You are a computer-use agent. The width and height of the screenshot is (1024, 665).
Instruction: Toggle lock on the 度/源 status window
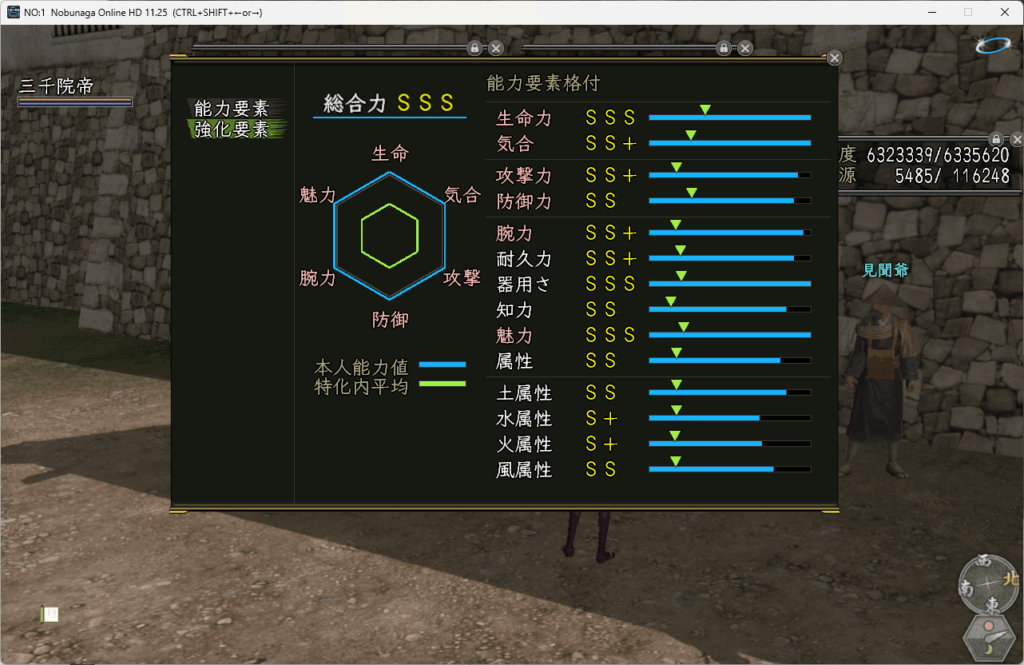[996, 138]
